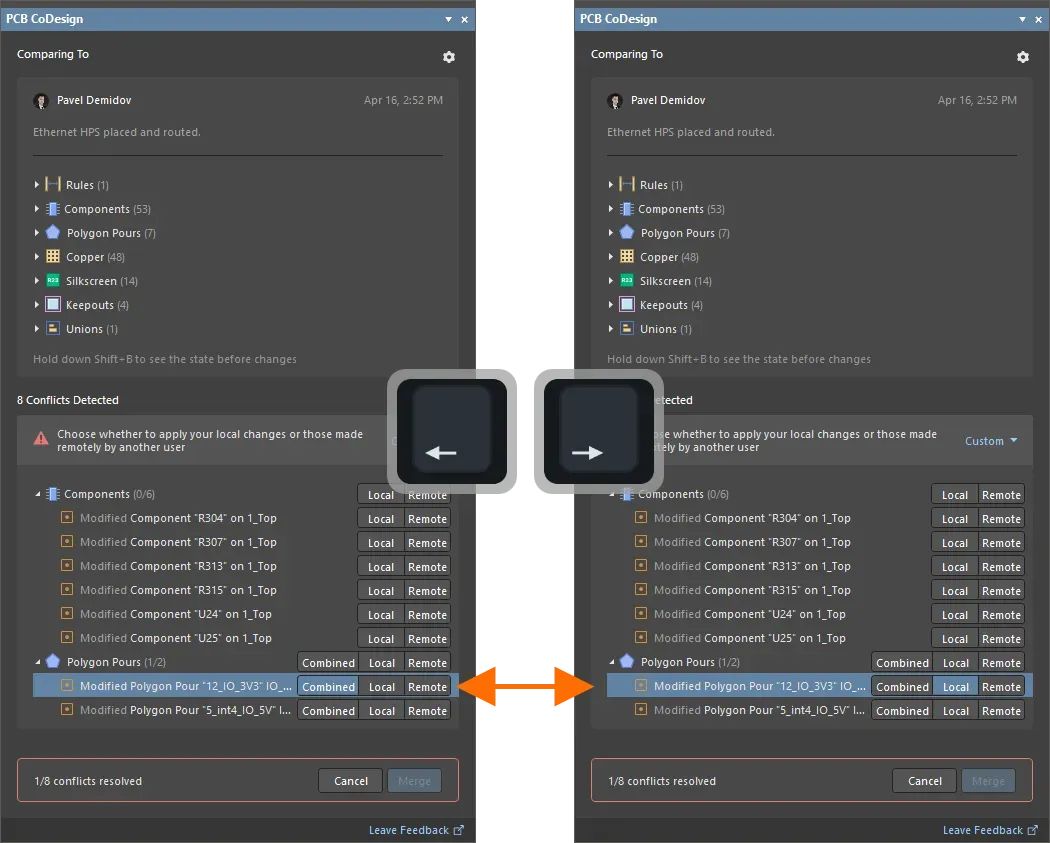Select Modified Component "R307" row in right panel
The width and height of the screenshot is (1050, 843).
click(x=820, y=542)
